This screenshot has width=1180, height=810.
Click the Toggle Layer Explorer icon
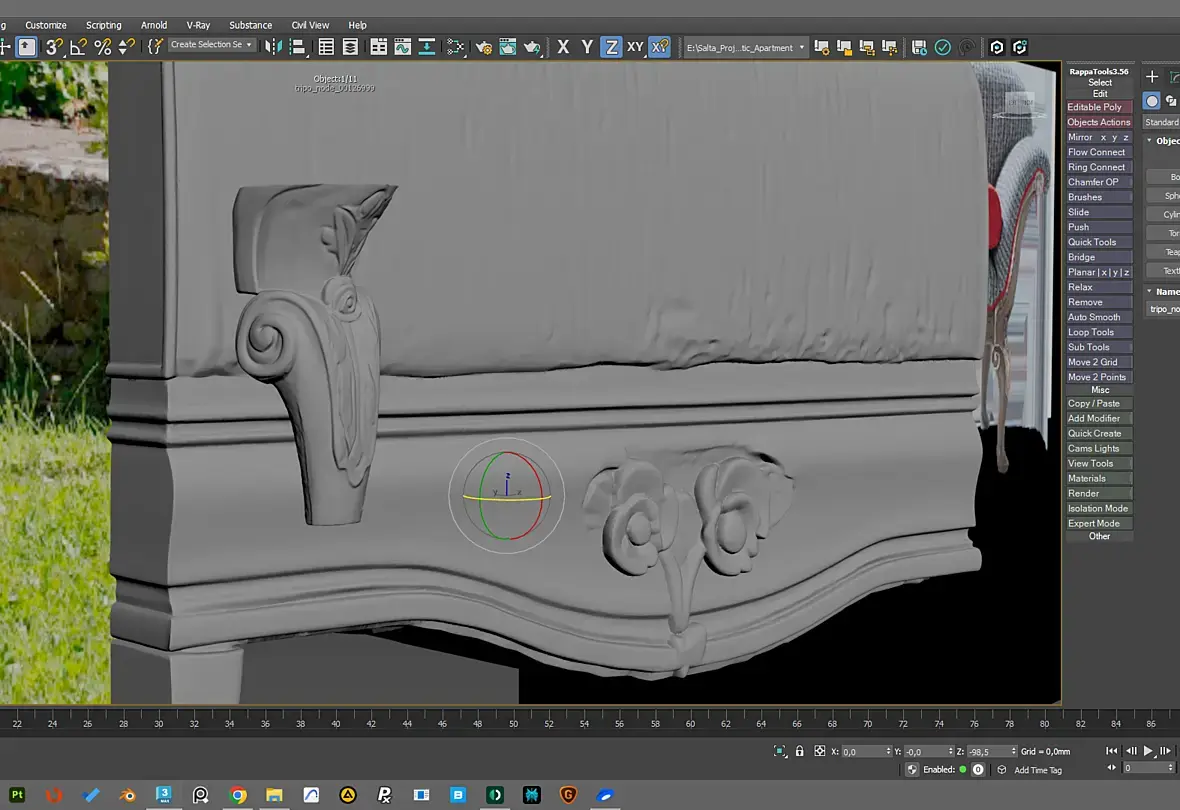click(350, 47)
